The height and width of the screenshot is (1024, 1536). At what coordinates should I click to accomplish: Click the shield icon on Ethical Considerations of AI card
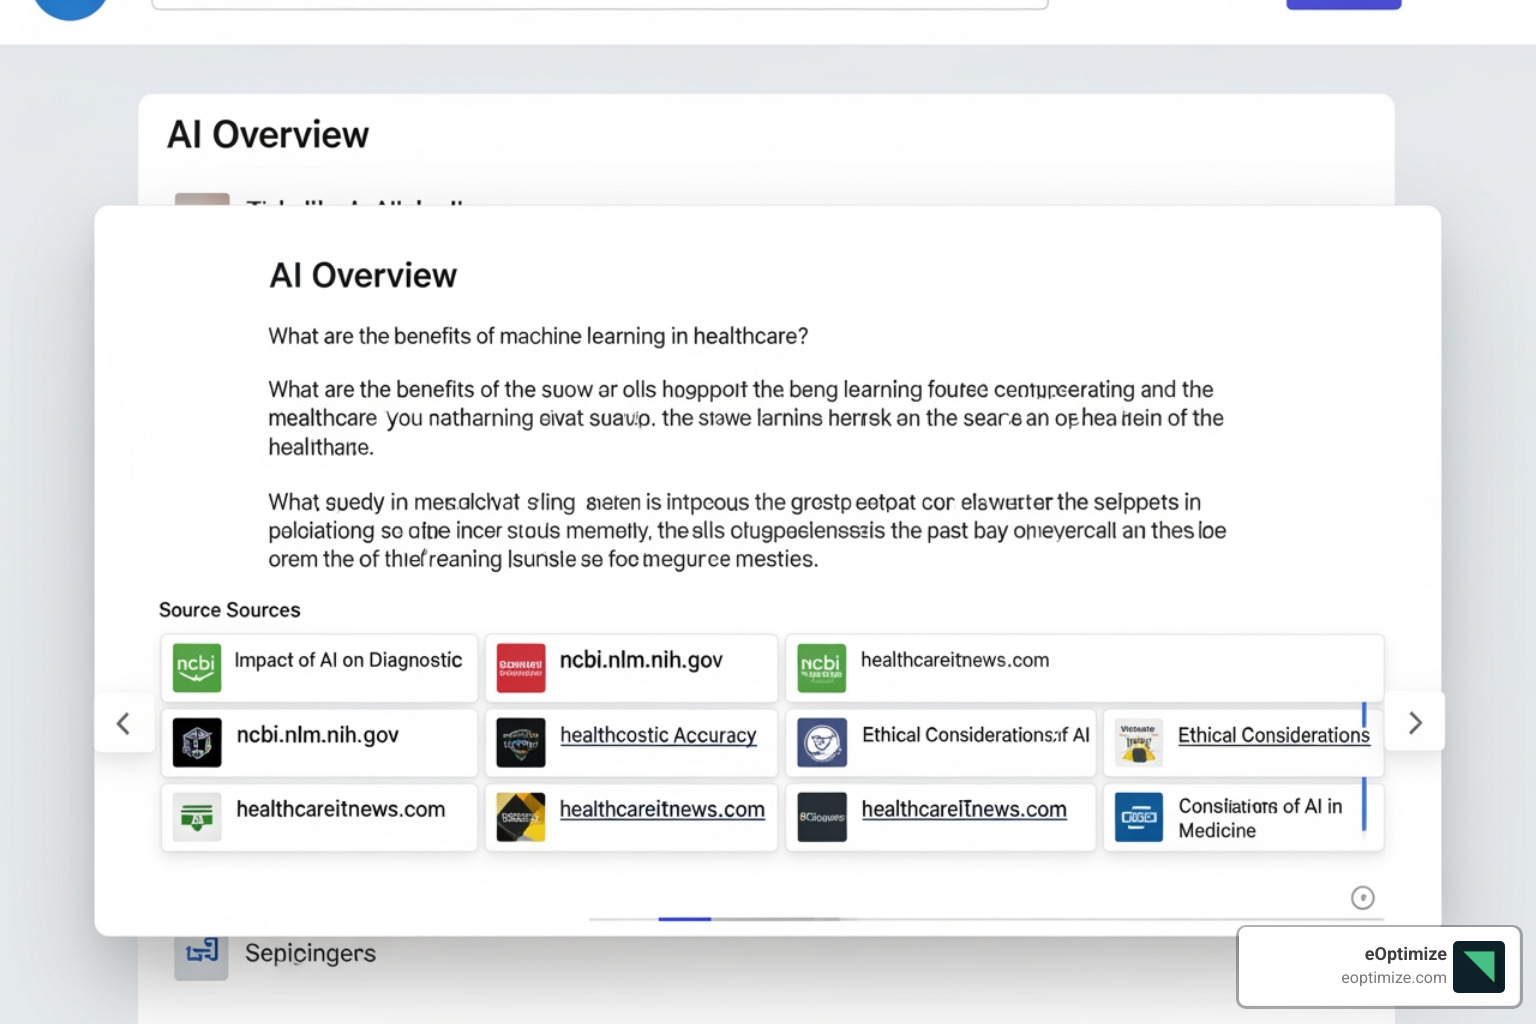coord(822,743)
